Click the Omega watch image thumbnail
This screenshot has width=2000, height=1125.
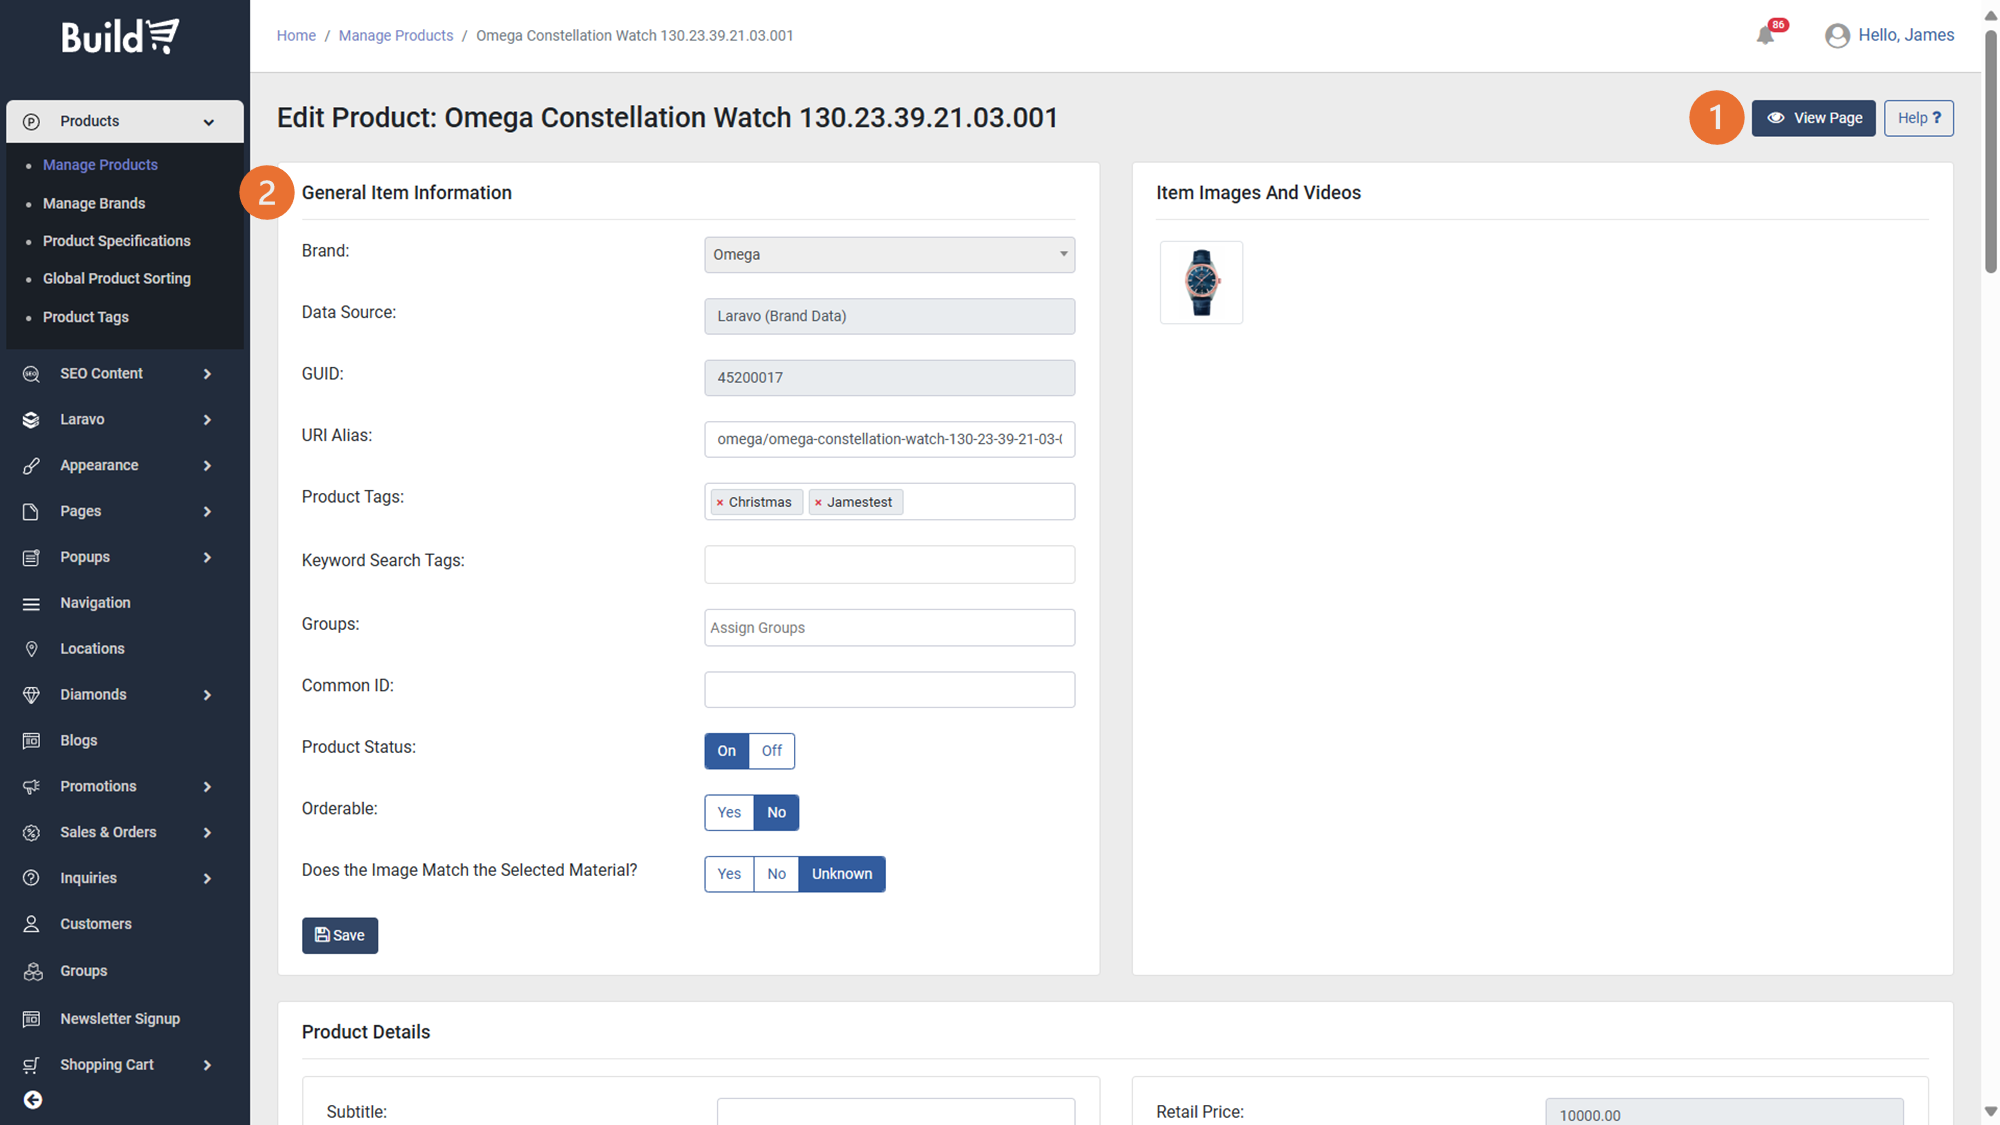1201,283
